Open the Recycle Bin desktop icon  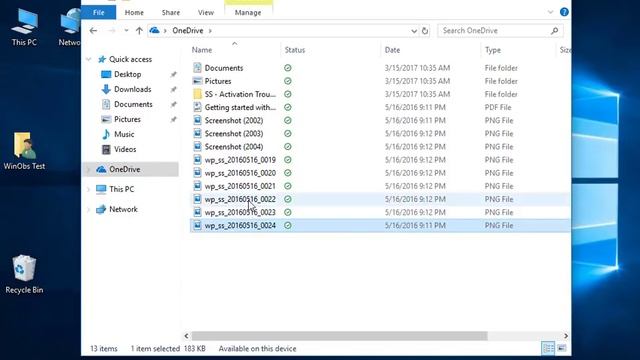click(24, 275)
